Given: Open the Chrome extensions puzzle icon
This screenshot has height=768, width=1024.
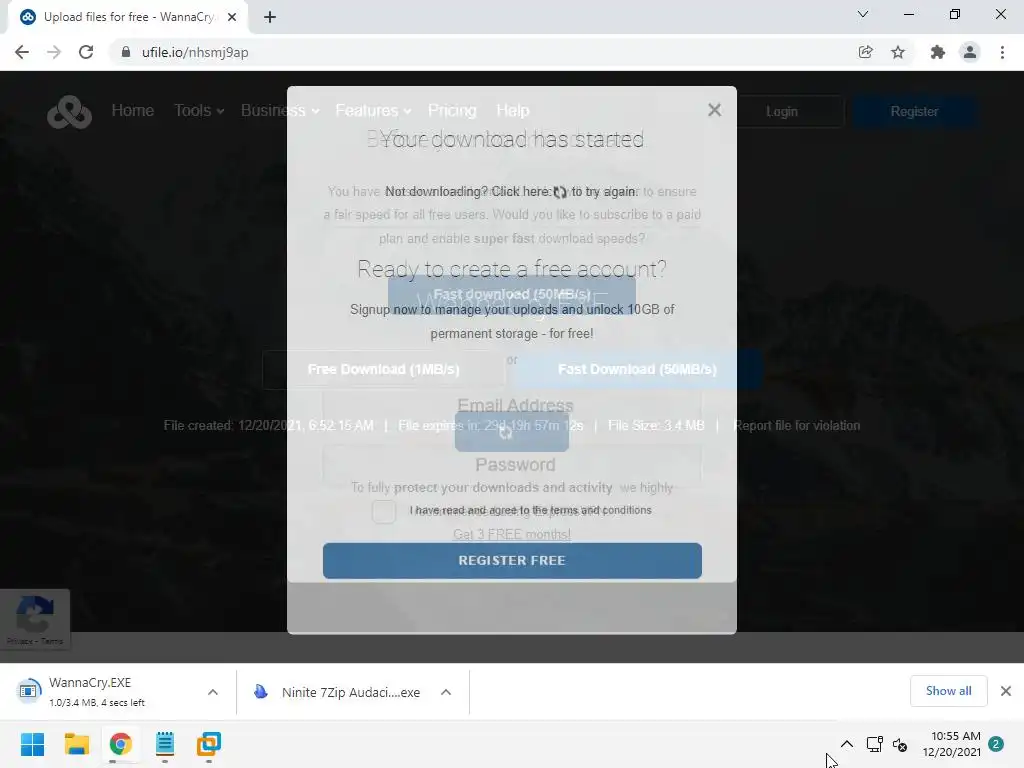Looking at the screenshot, I should tap(938, 52).
